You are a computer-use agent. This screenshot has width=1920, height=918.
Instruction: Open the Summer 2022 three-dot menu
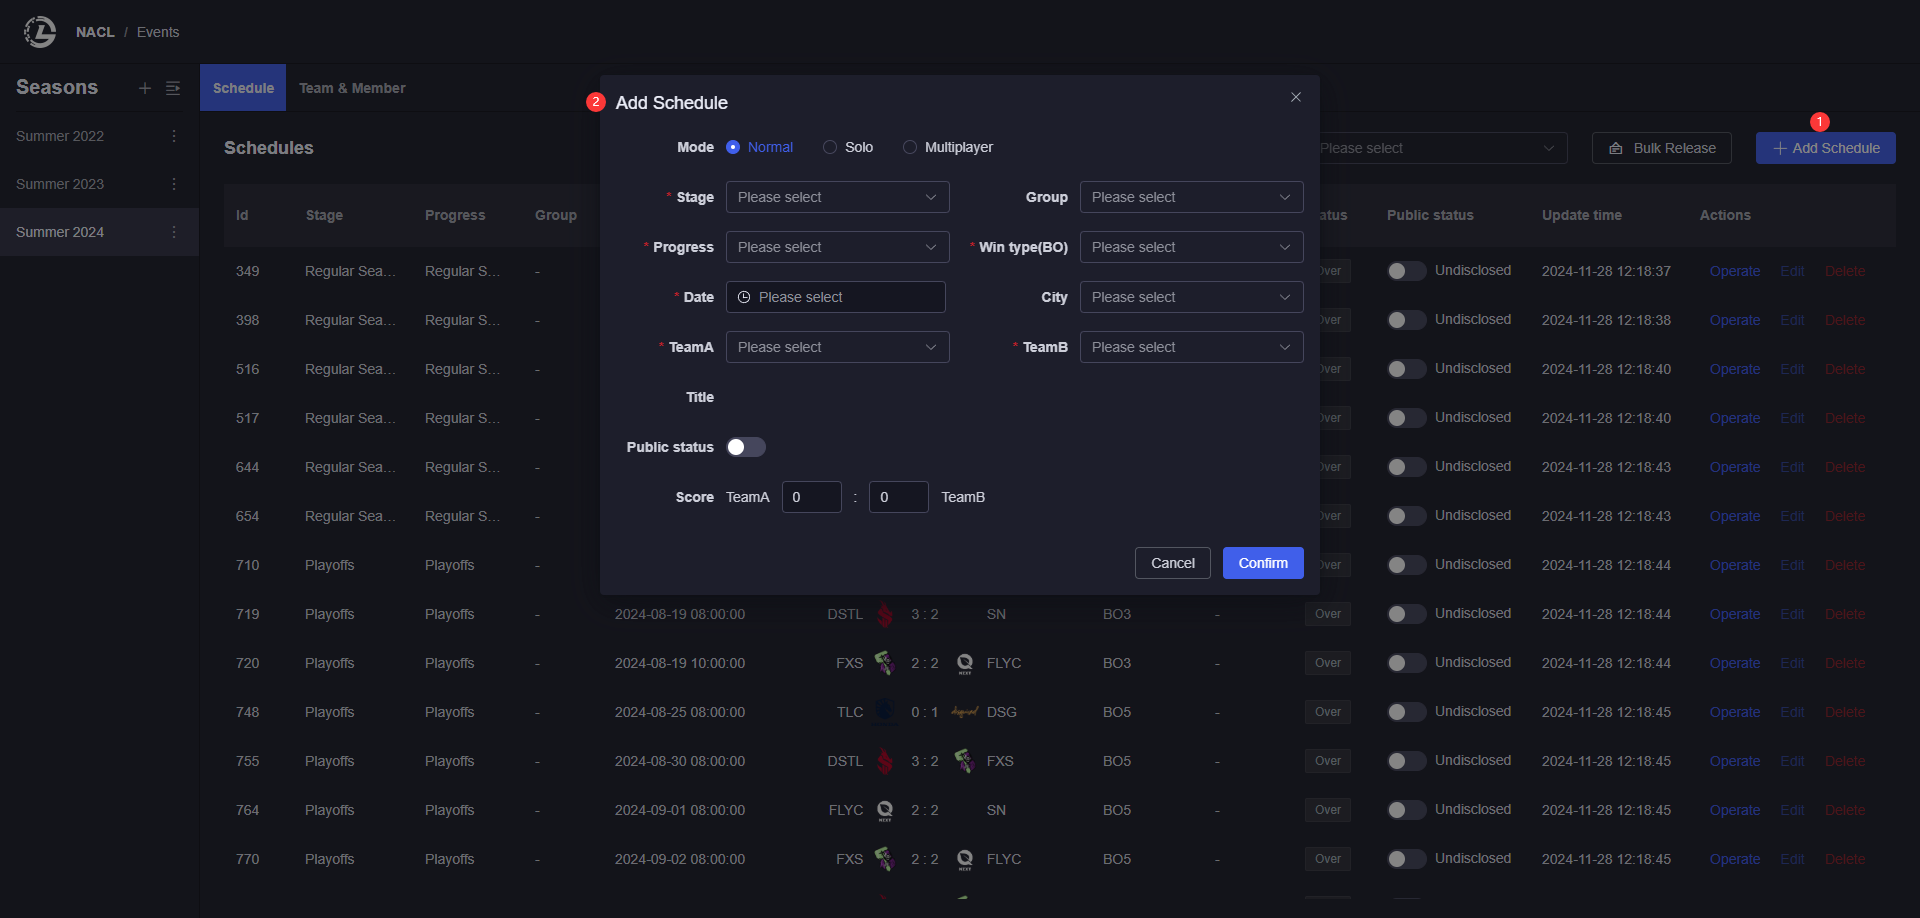pyautogui.click(x=174, y=136)
